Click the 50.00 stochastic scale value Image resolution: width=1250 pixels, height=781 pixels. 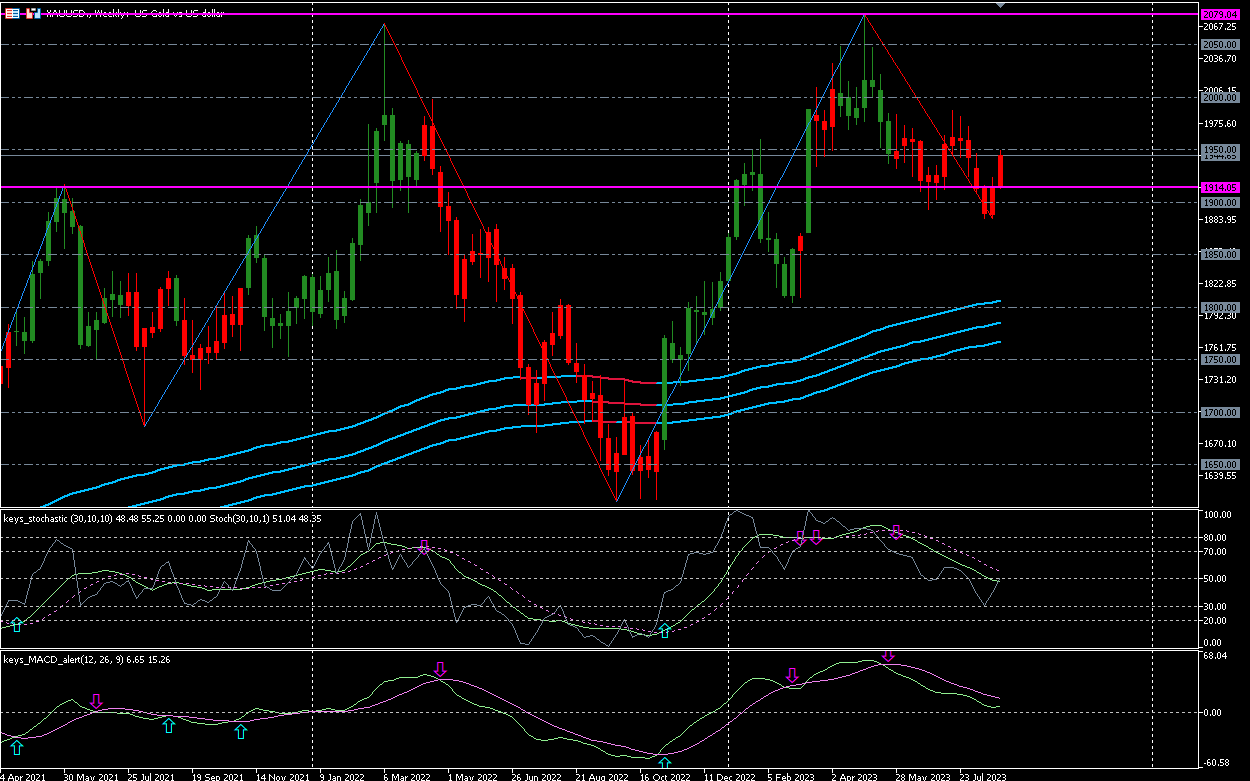[x=1217, y=578]
